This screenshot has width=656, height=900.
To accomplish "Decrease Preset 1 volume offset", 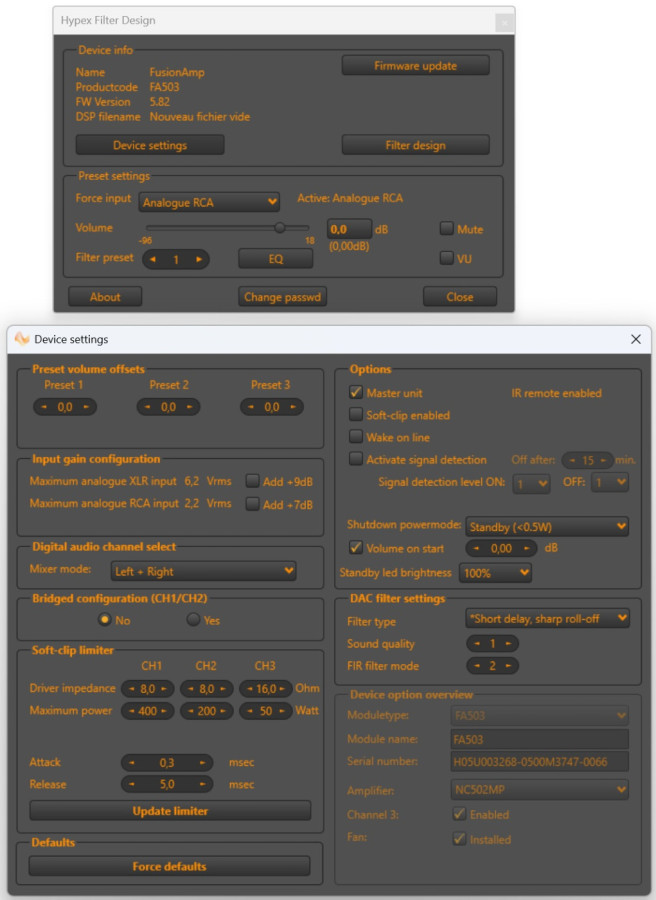I will tap(44, 407).
